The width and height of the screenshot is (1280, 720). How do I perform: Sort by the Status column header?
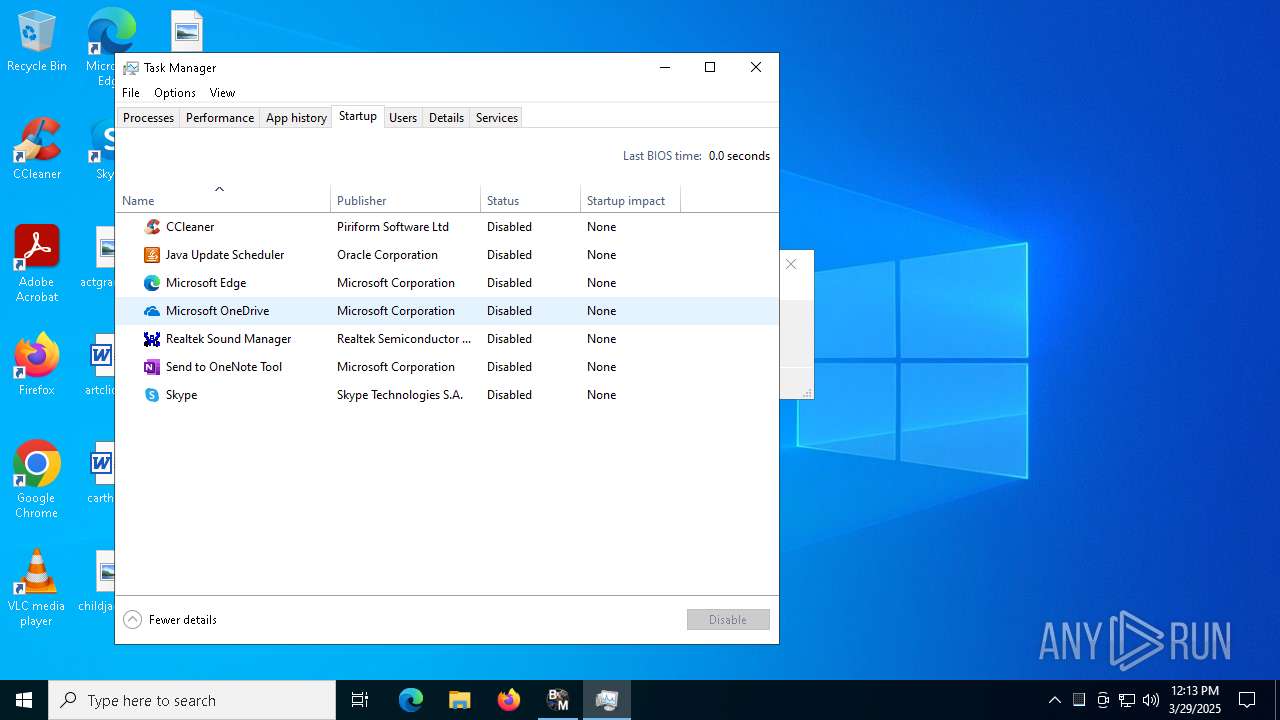click(x=531, y=198)
